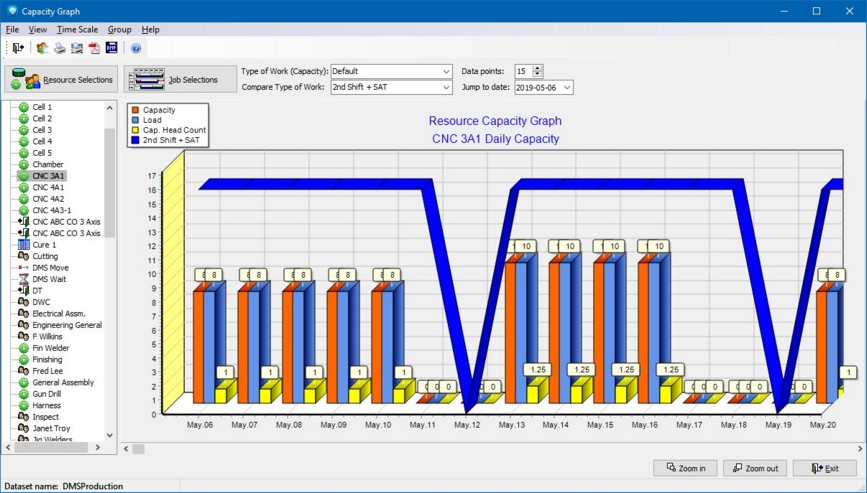Choose CNC 4A1 from resource list

click(x=48, y=187)
